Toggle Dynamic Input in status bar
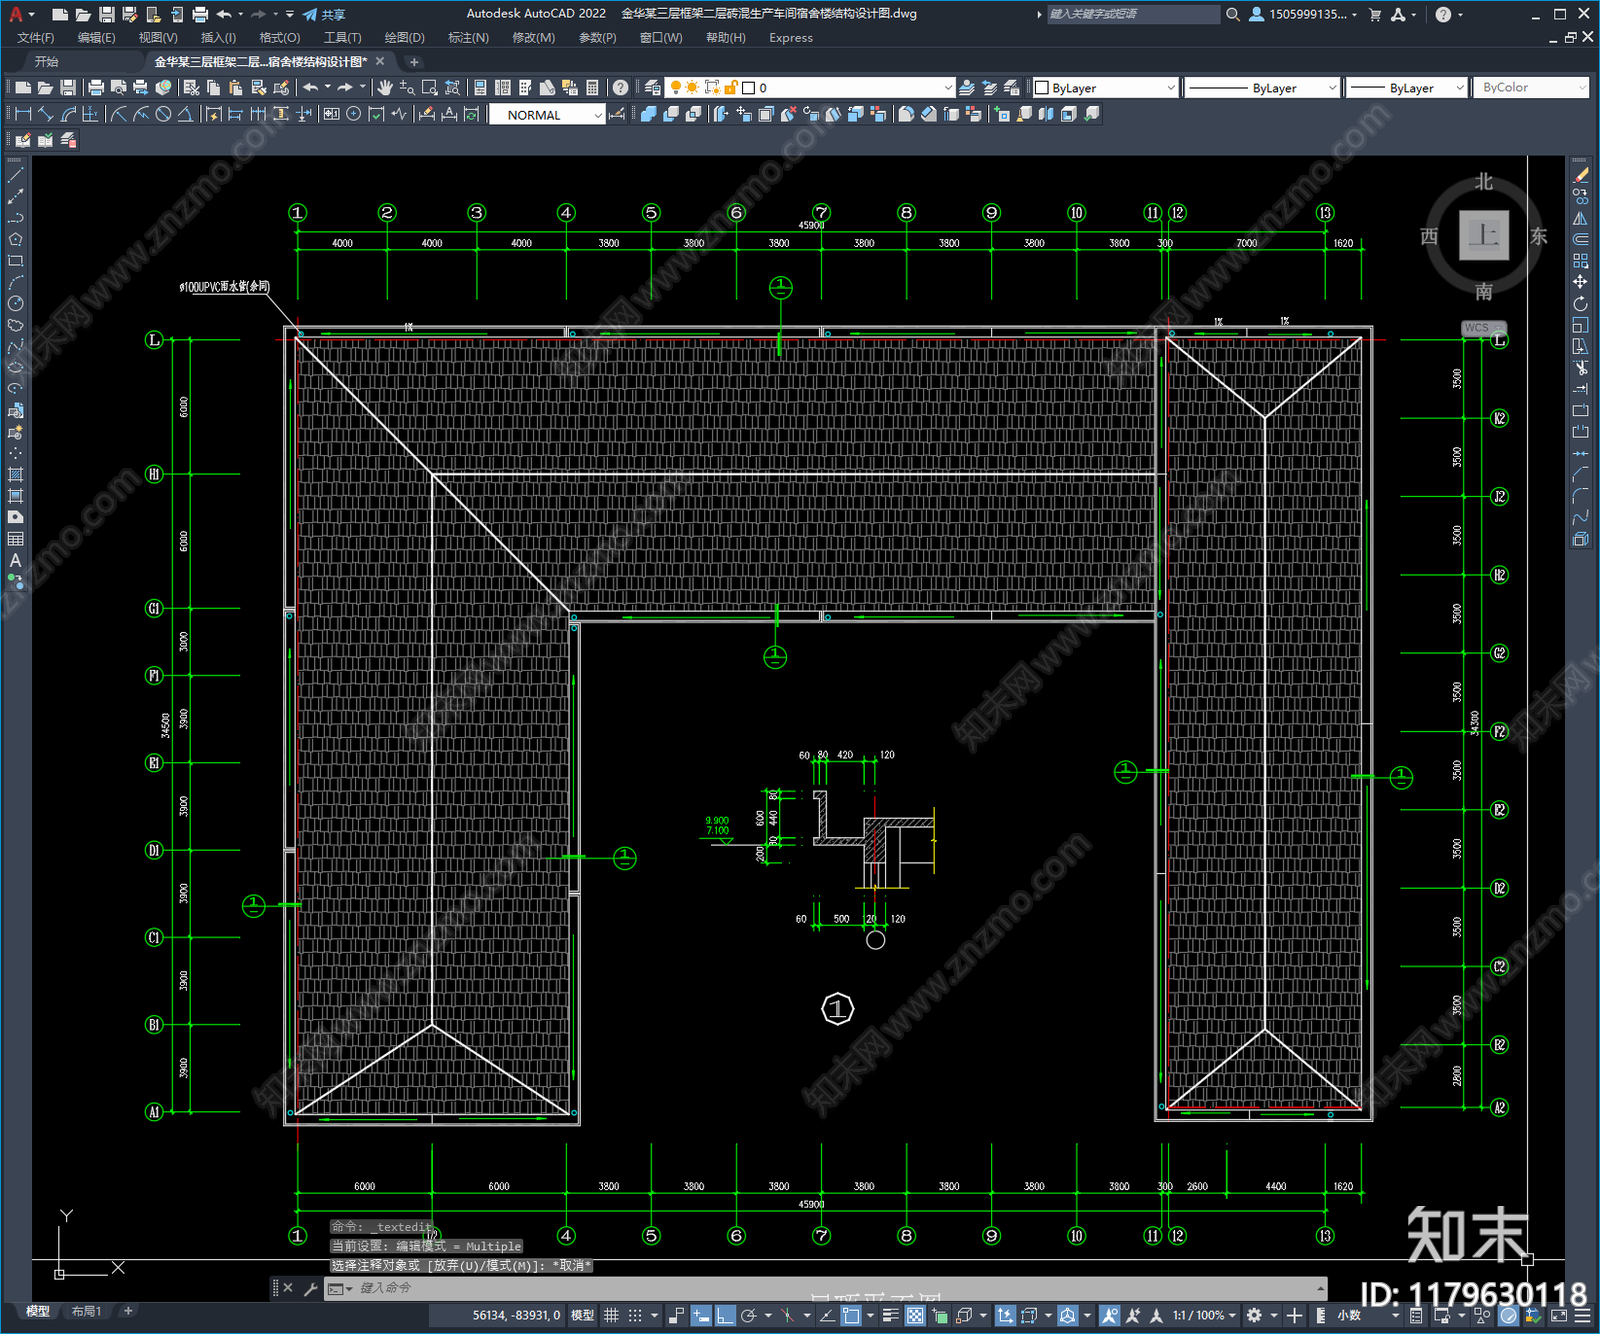Screen dimensions: 1600x1334 pos(701,1315)
